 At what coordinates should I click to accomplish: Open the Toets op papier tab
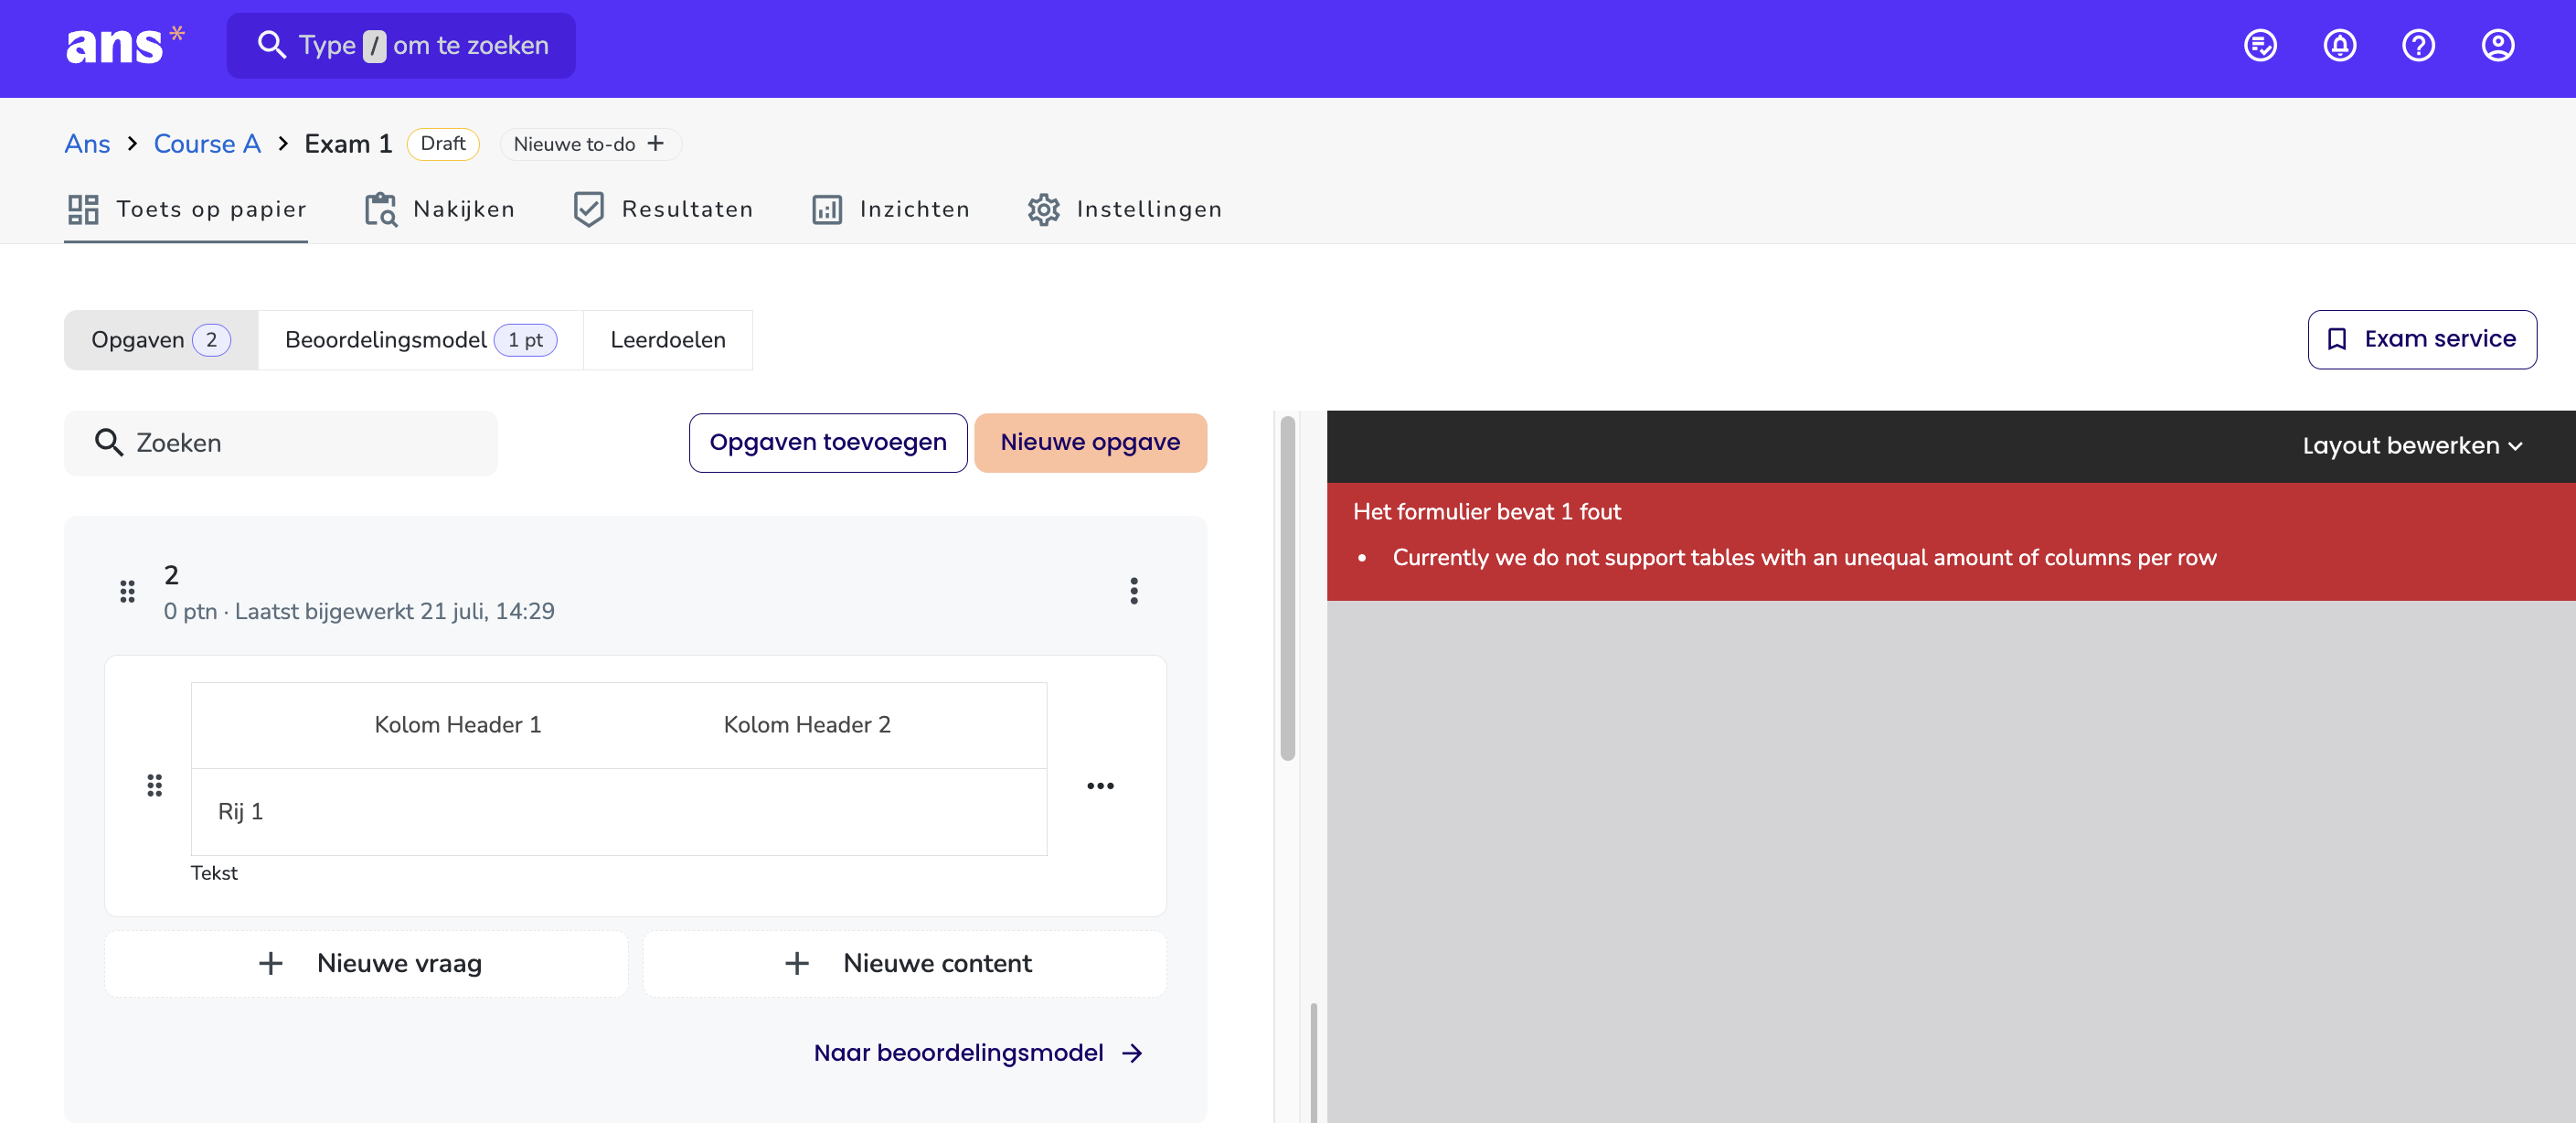pyautogui.click(x=186, y=209)
